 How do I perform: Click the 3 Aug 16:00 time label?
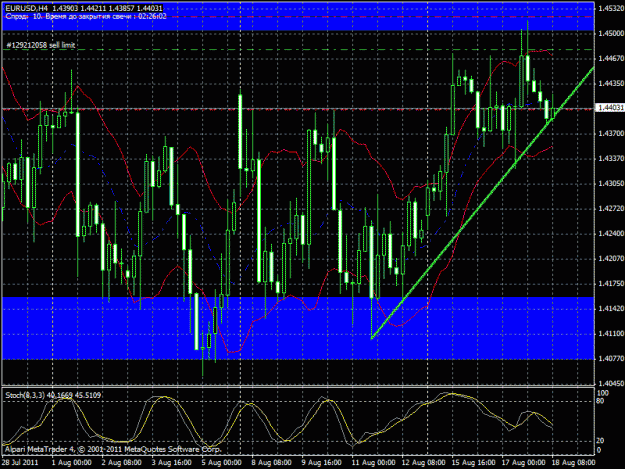pos(171,462)
